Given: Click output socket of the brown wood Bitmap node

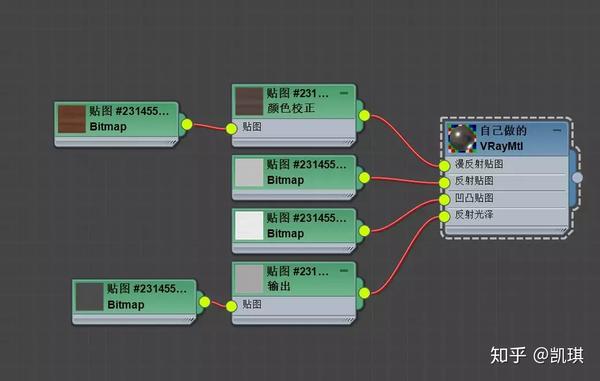Looking at the screenshot, I should coord(187,124).
